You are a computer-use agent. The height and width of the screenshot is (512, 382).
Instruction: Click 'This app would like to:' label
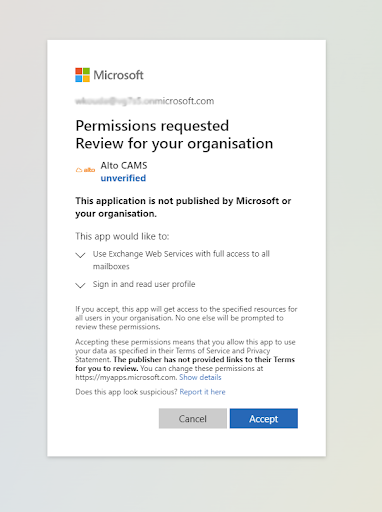tap(122, 236)
